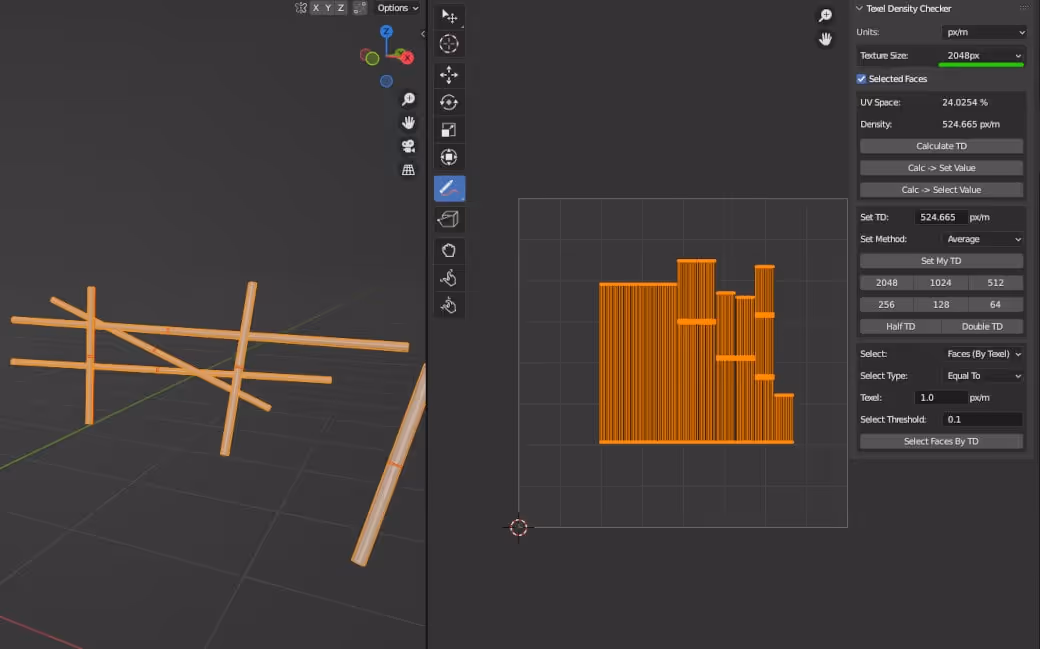Click the Set TD value field
Image resolution: width=1040 pixels, height=649 pixels.
coord(940,216)
